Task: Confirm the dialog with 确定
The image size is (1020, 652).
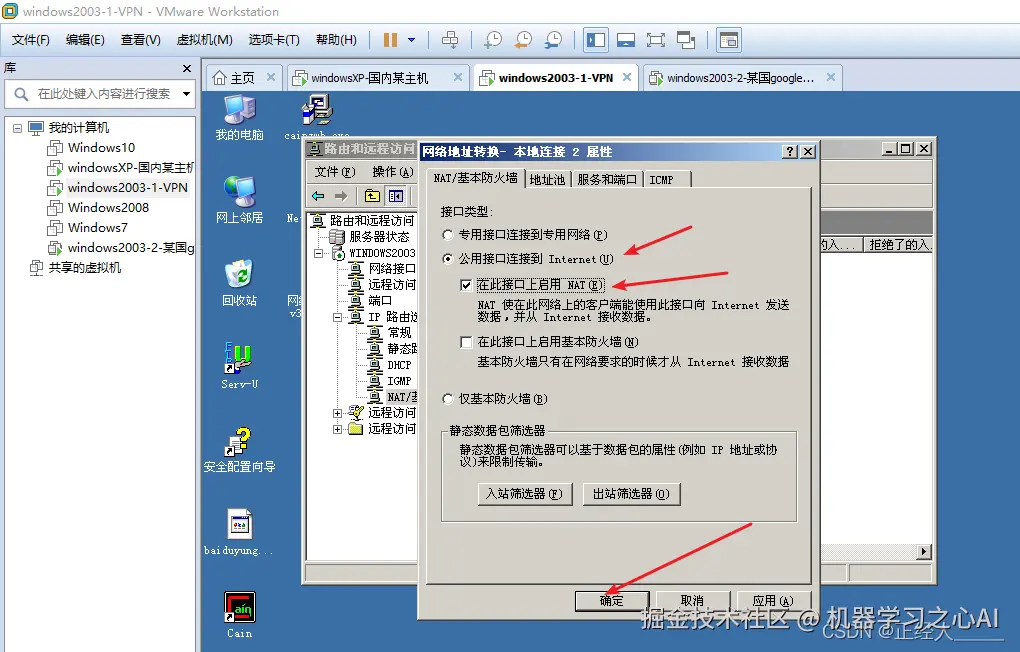Action: [611, 601]
